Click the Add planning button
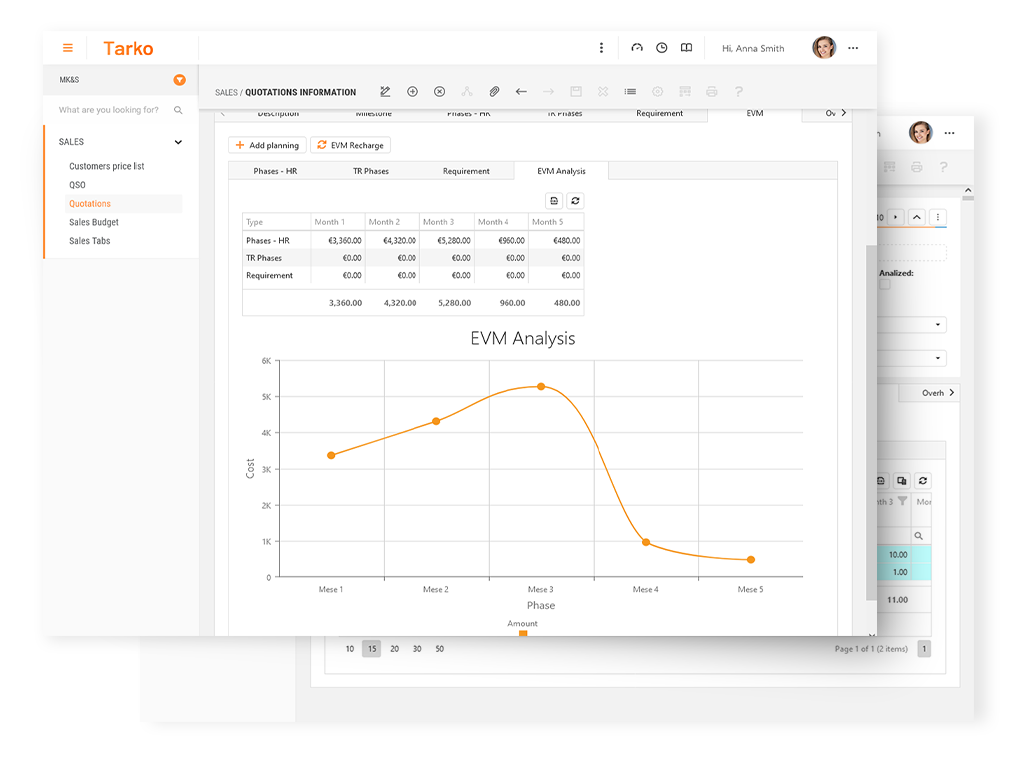This screenshot has width=1024, height=780. tap(267, 145)
